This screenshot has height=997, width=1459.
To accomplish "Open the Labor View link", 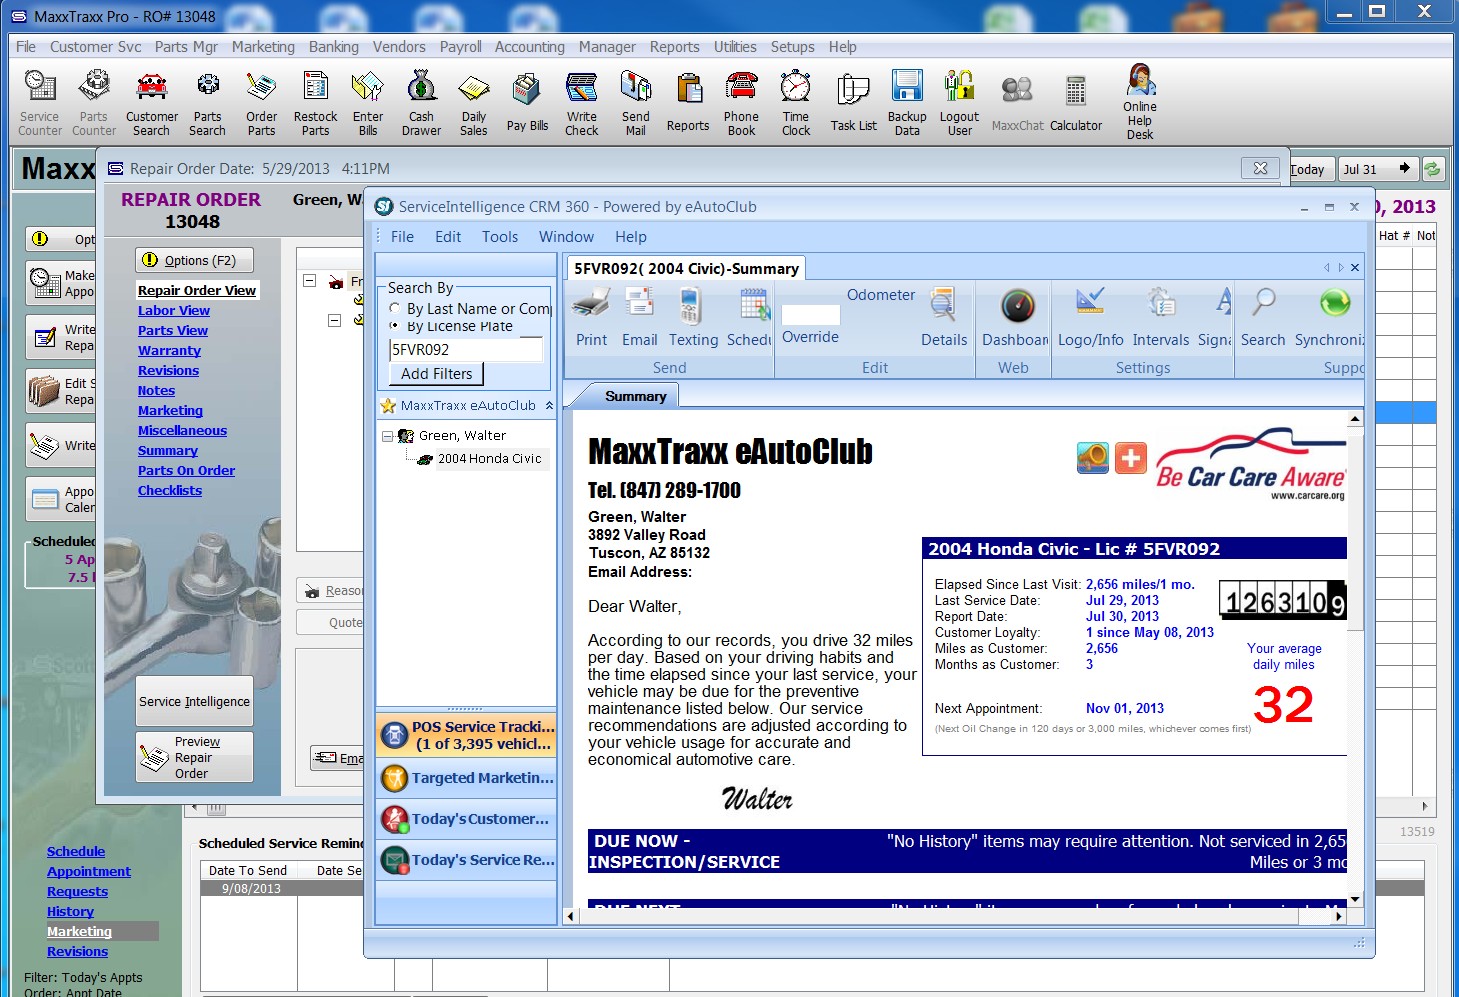I will coord(174,311).
